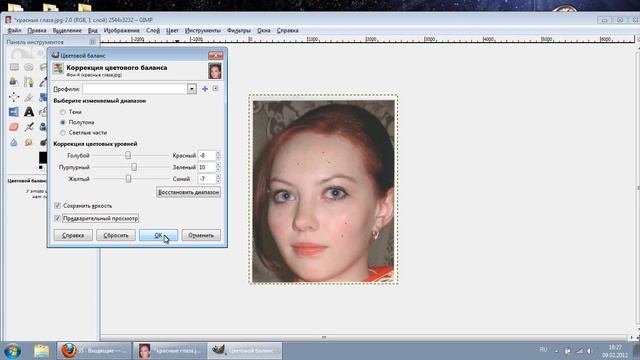640x360 pixels.
Task: Click the Сбросить button
Action: pos(116,236)
